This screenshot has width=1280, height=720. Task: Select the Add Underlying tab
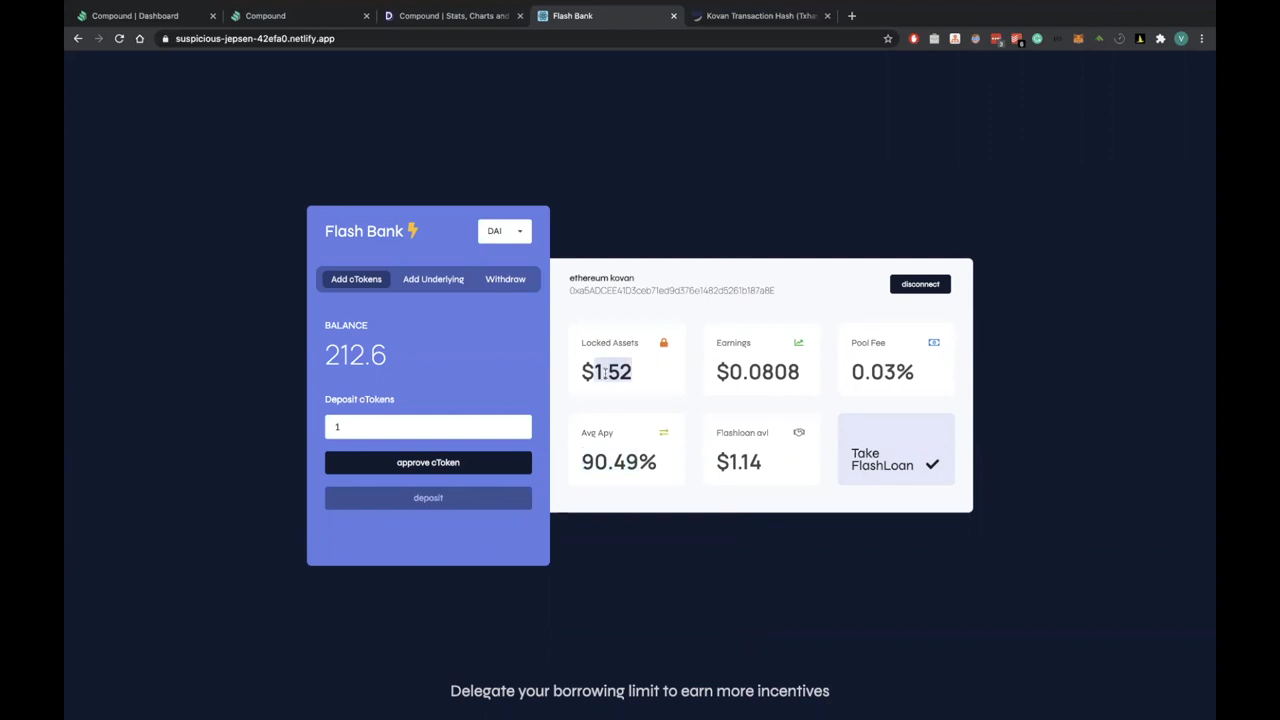tap(433, 279)
